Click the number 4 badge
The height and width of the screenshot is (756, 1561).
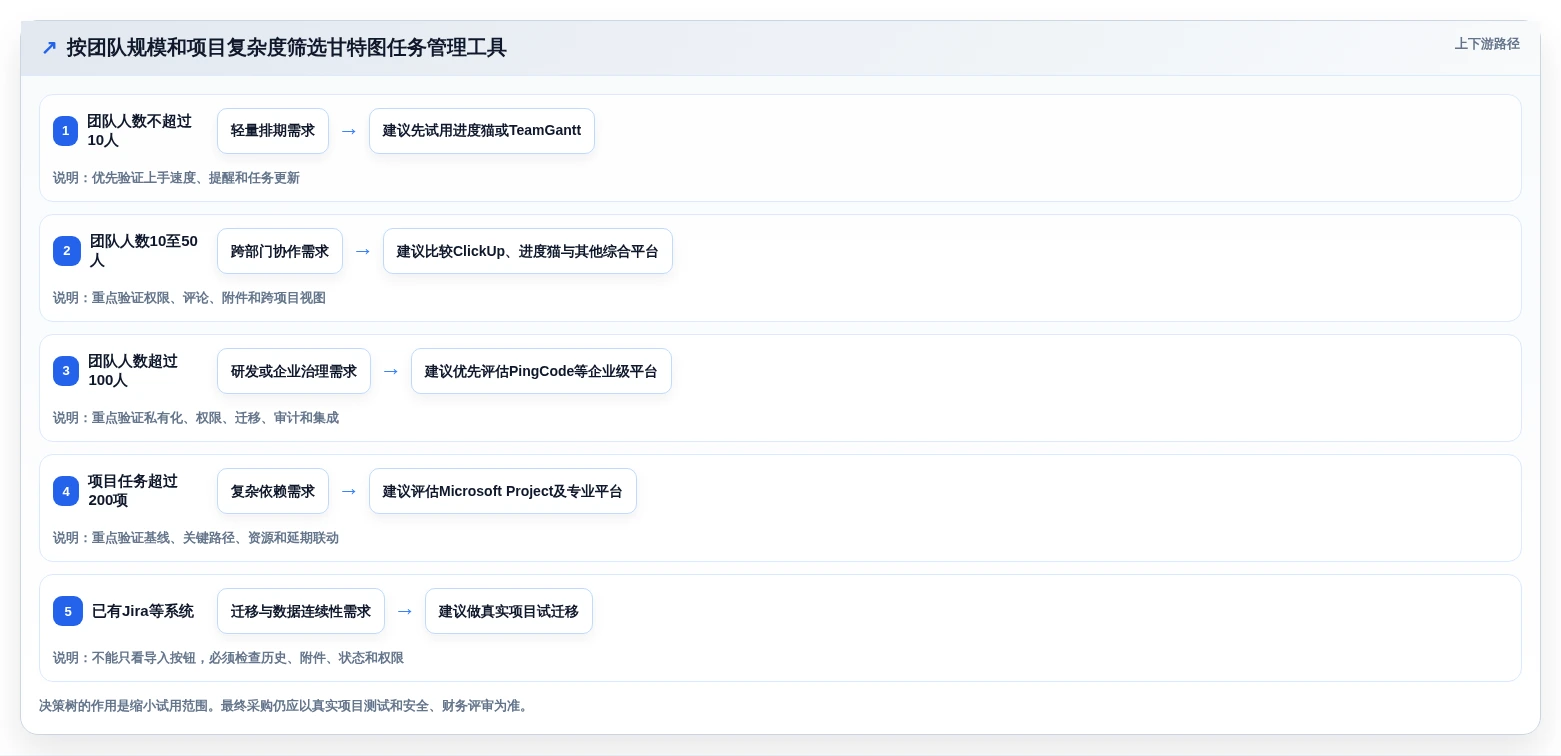tap(66, 491)
